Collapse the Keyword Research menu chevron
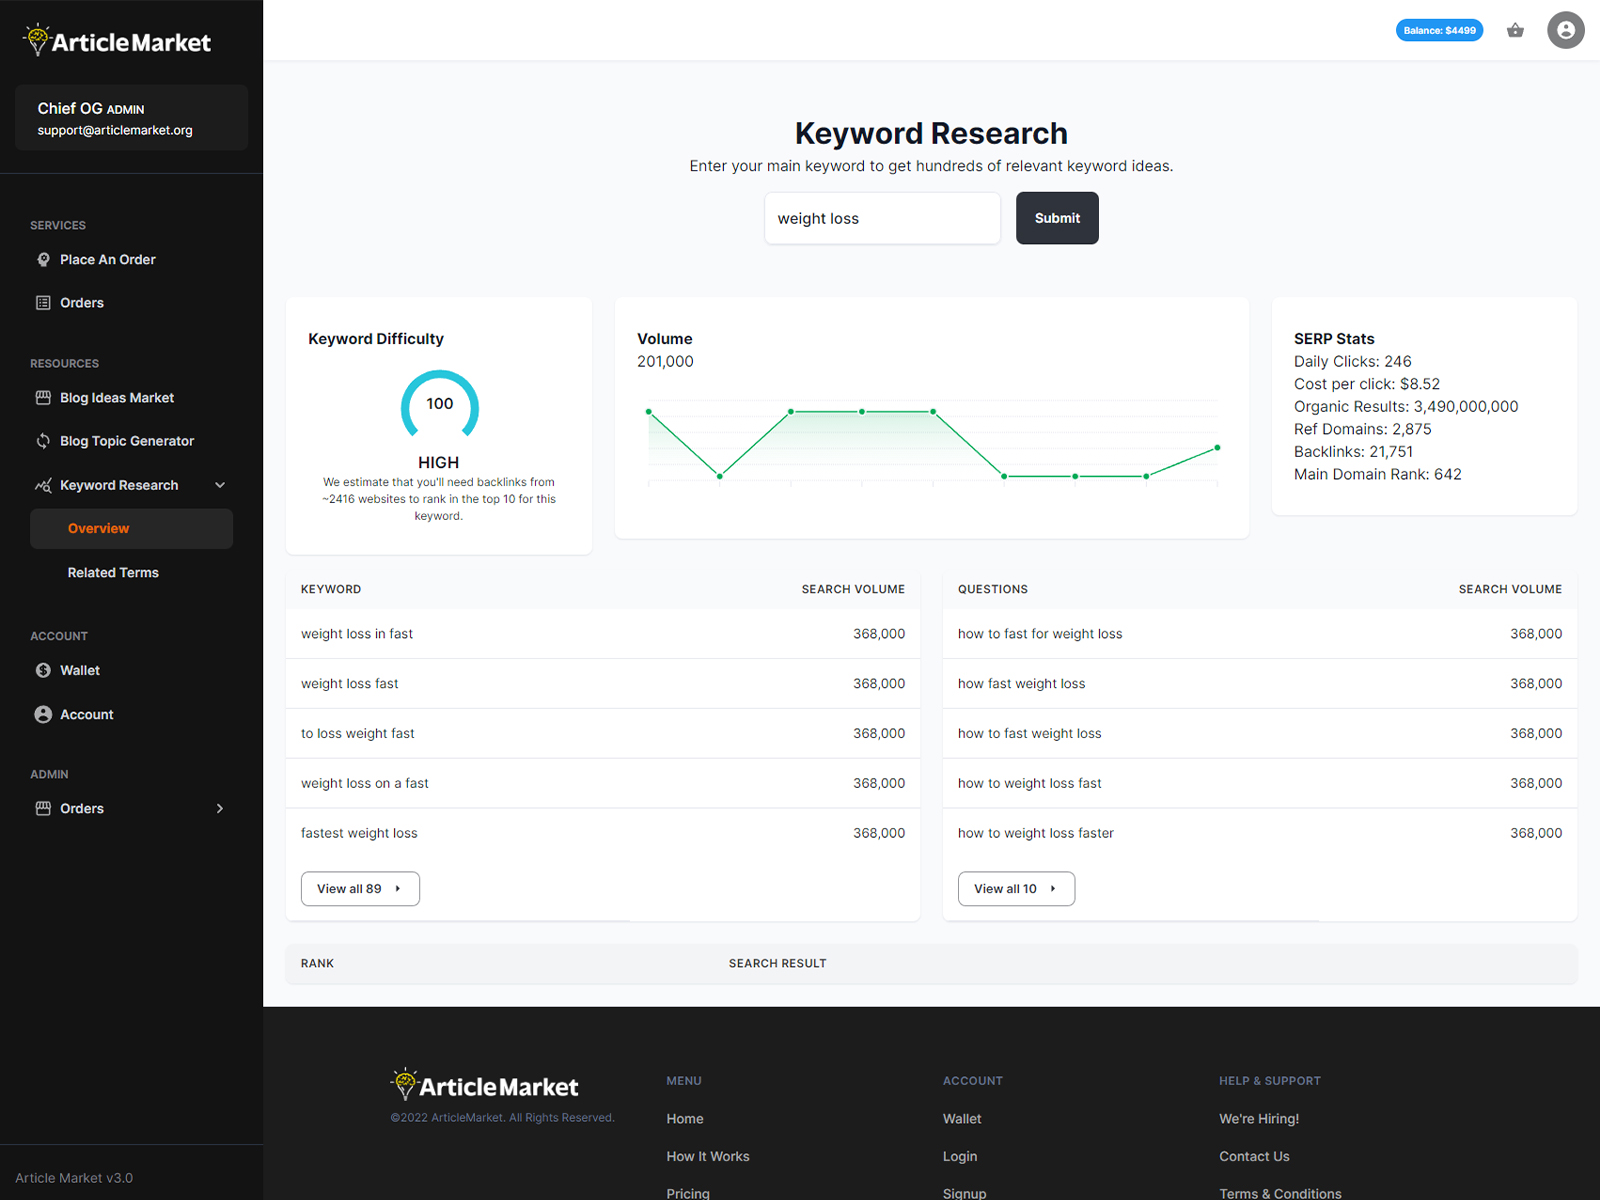Viewport: 1600px width, 1200px height. [x=219, y=485]
